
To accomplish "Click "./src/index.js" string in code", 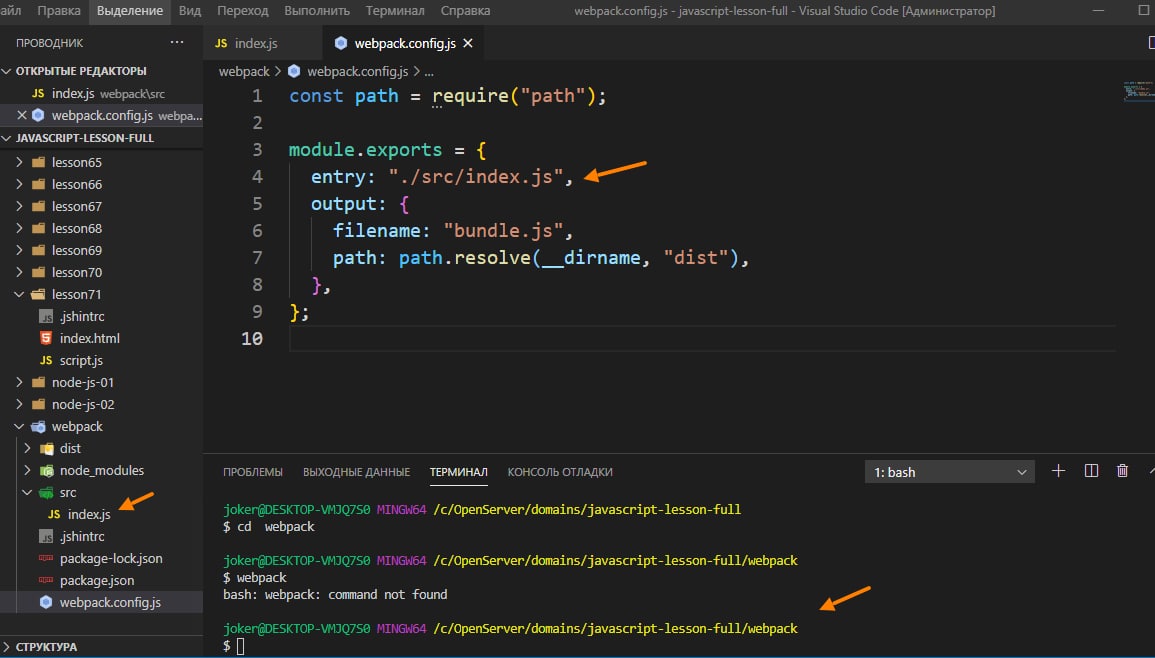I will pos(476,177).
